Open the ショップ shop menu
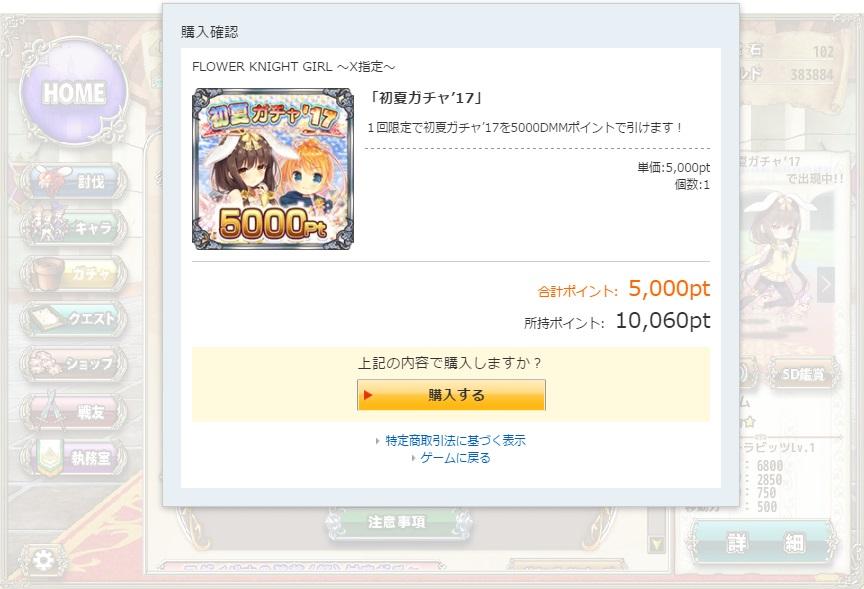864x589 pixels. 74,364
